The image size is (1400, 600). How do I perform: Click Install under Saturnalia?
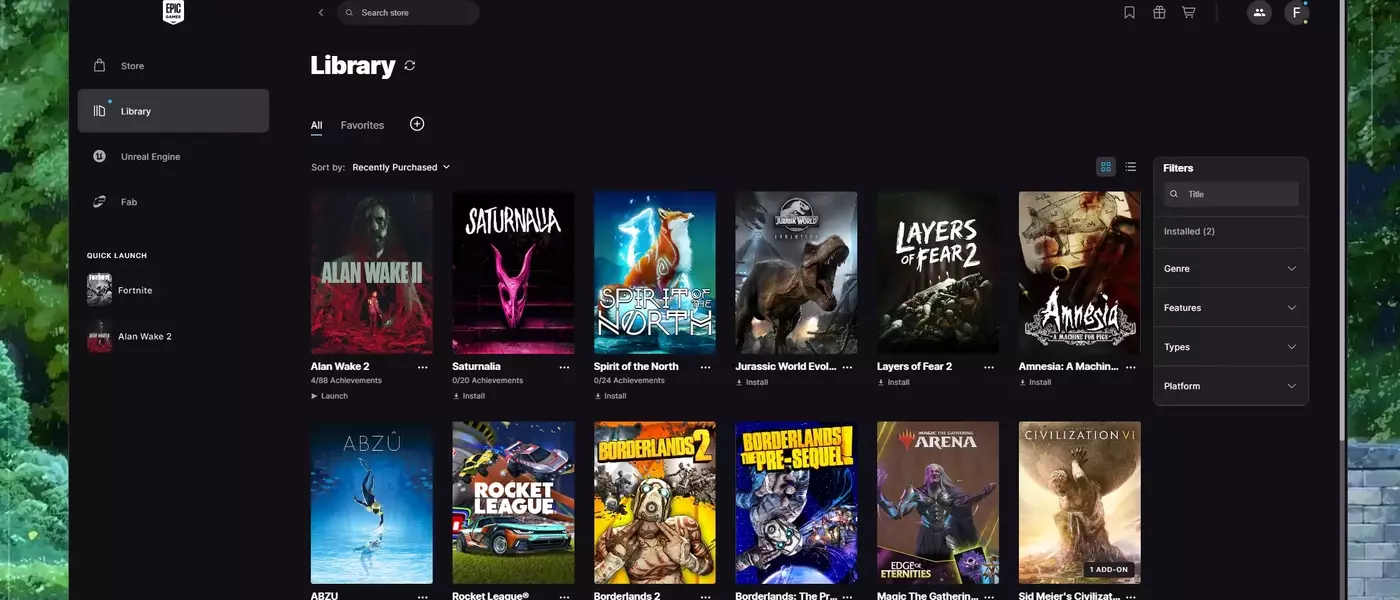pyautogui.click(x=469, y=396)
